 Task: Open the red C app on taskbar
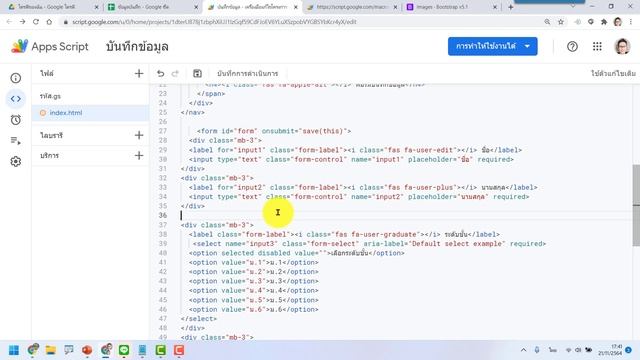179,350
